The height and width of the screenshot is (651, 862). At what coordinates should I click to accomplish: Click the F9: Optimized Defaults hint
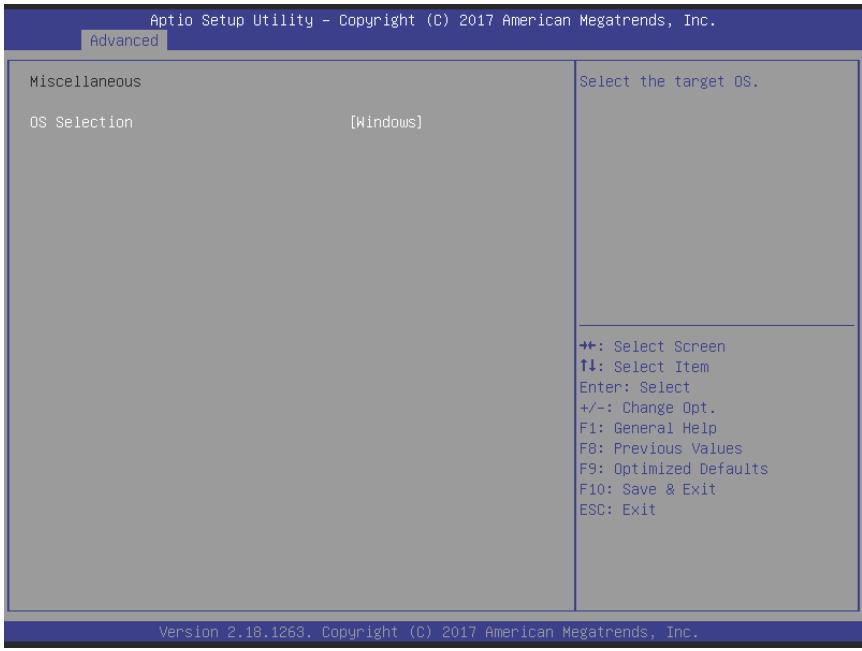point(673,468)
